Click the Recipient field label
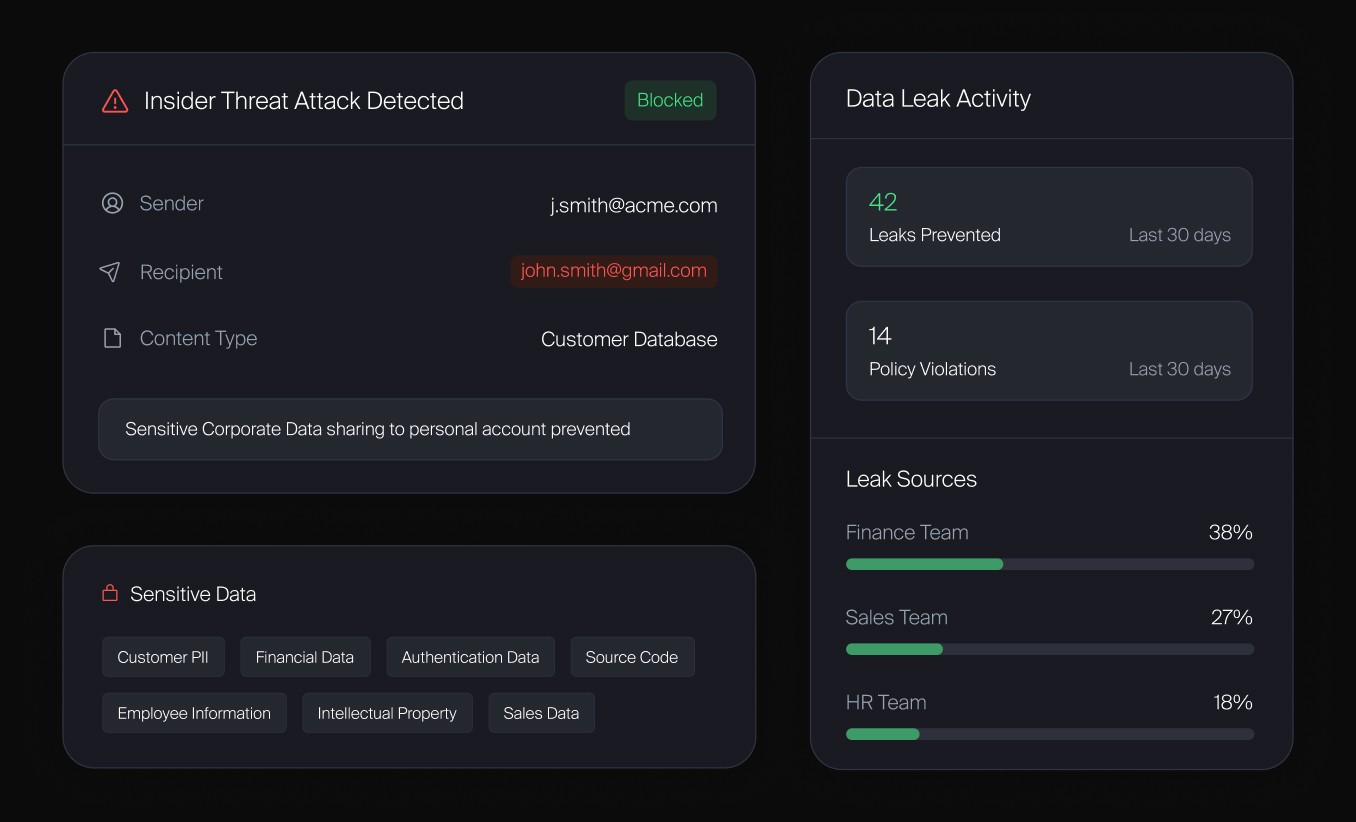 coord(181,272)
